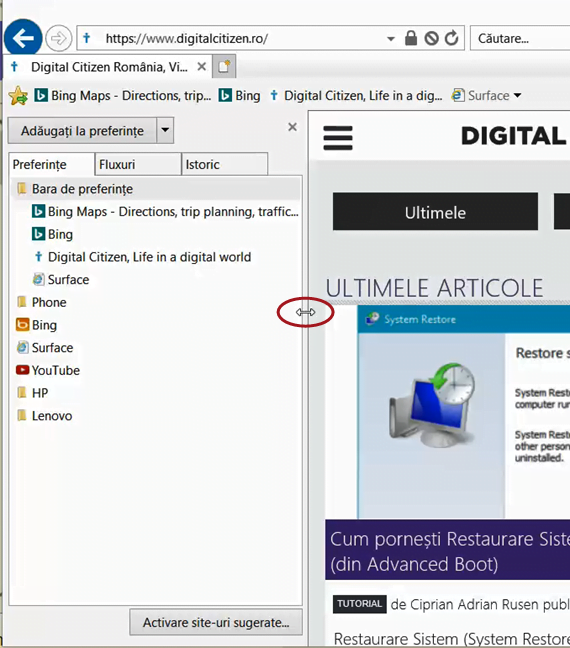Select the Digital Citizen România tab

pyautogui.click(x=108, y=67)
